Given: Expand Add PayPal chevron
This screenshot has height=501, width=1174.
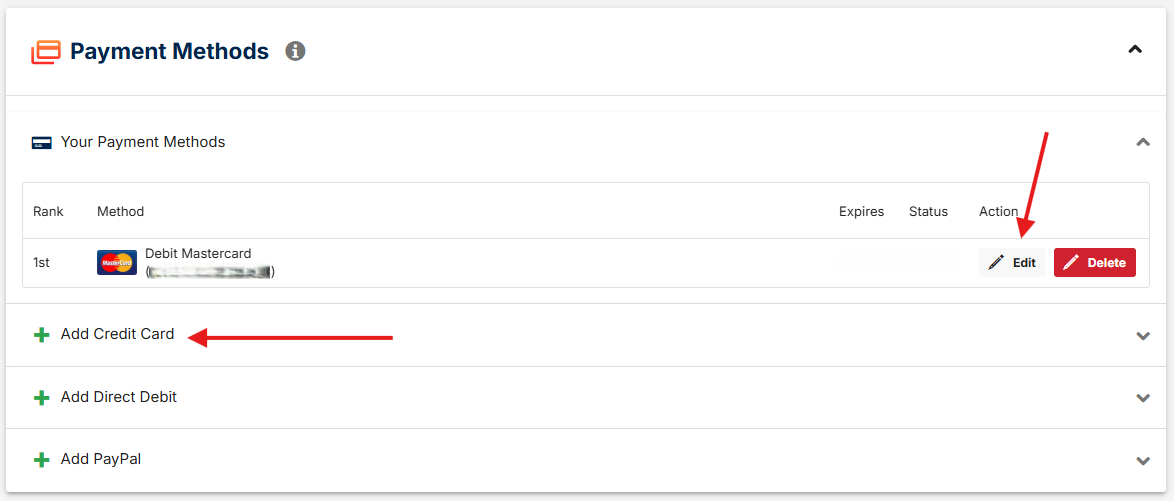Looking at the screenshot, I should pos(1143,461).
